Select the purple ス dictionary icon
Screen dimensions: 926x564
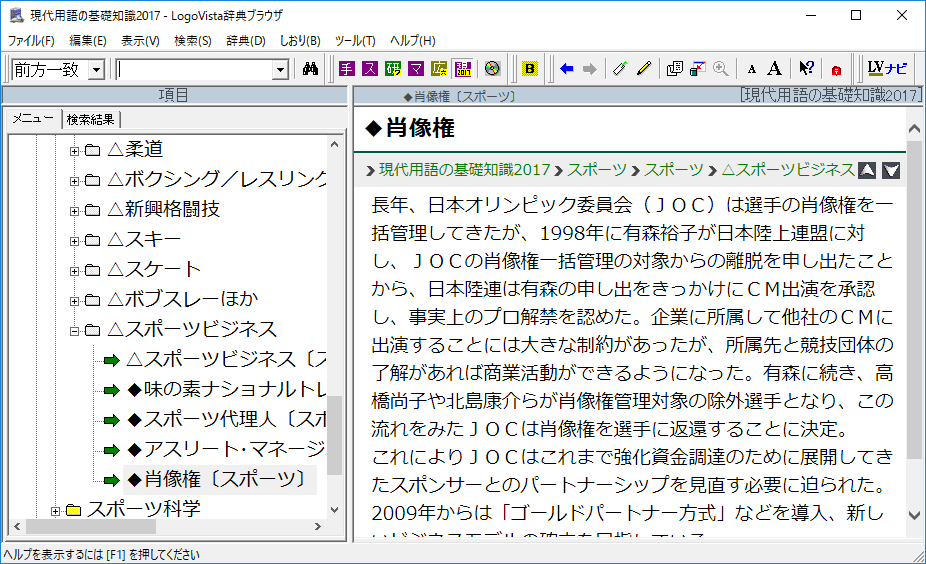(x=370, y=69)
